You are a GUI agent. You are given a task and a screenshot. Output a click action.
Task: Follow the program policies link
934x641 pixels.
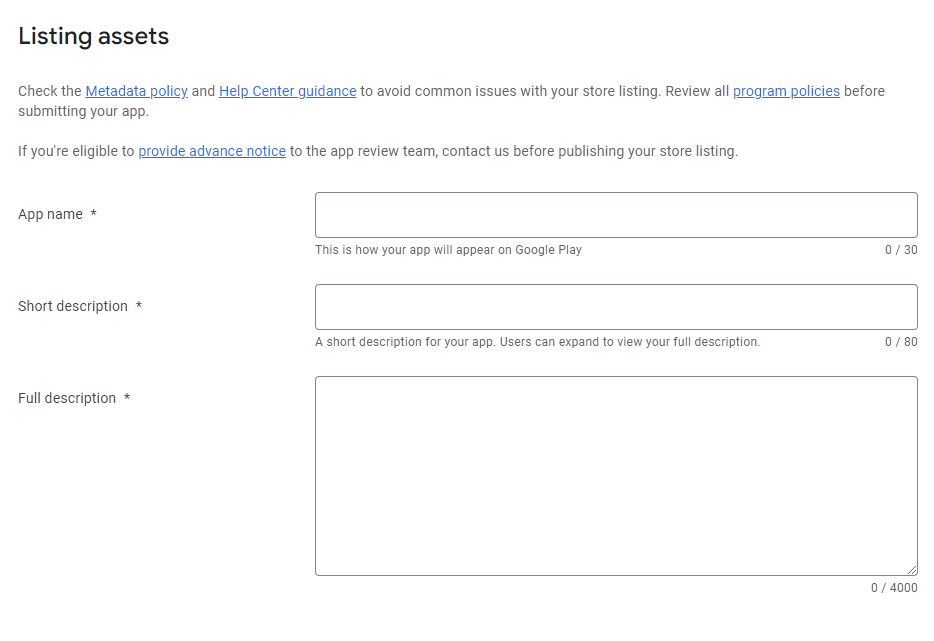point(786,91)
